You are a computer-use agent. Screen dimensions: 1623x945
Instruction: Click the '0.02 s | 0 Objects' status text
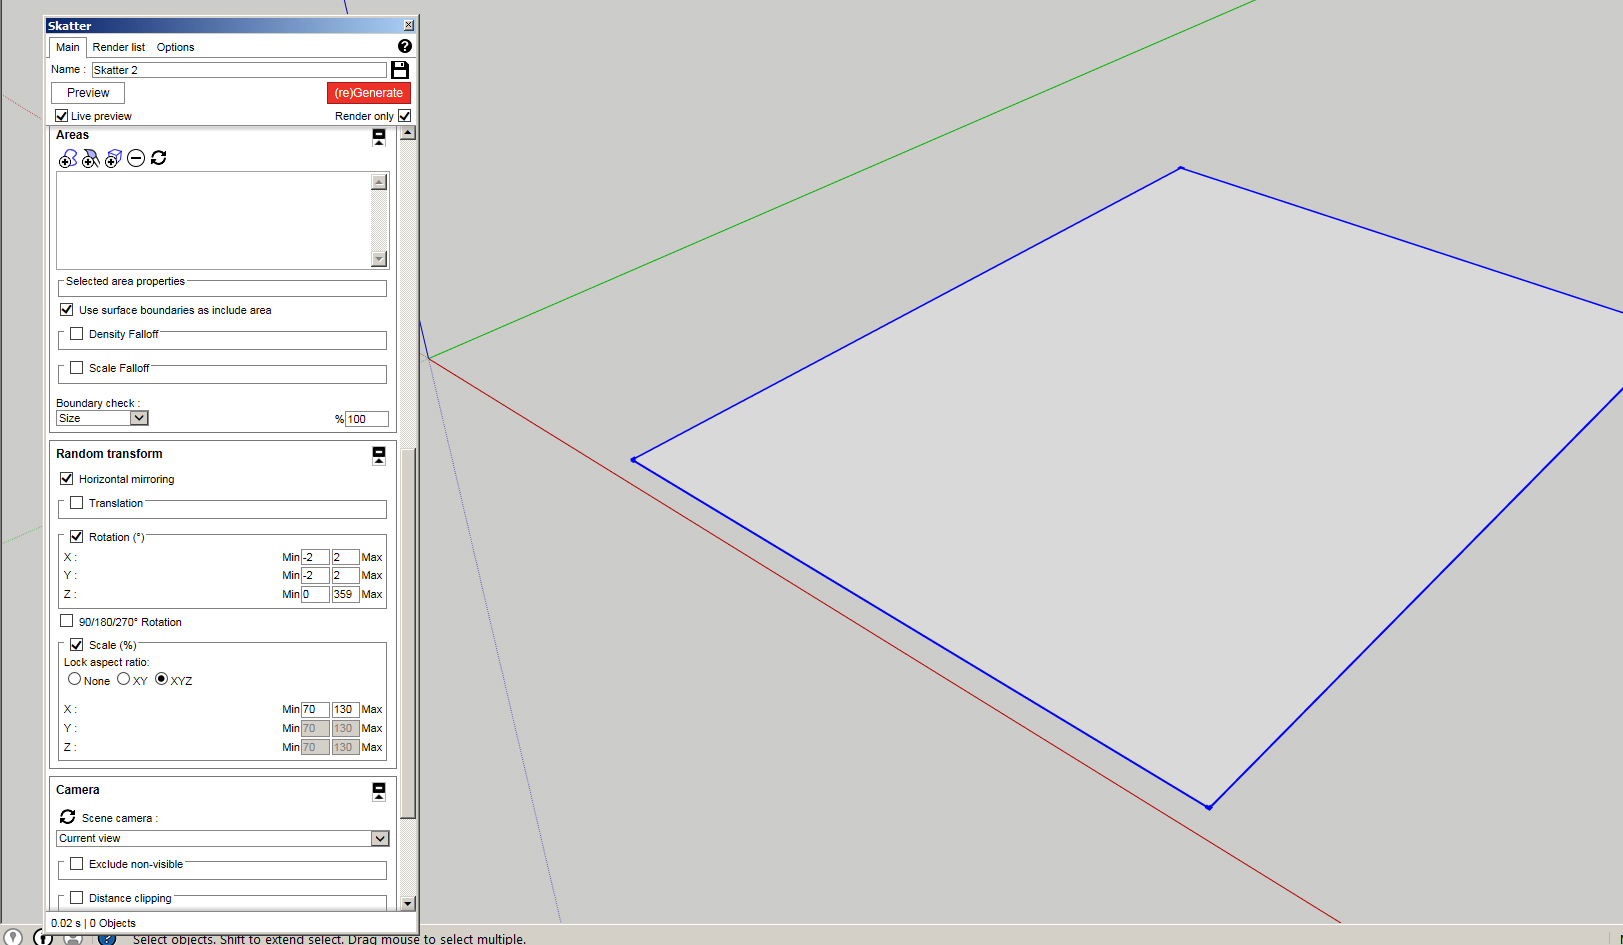93,923
